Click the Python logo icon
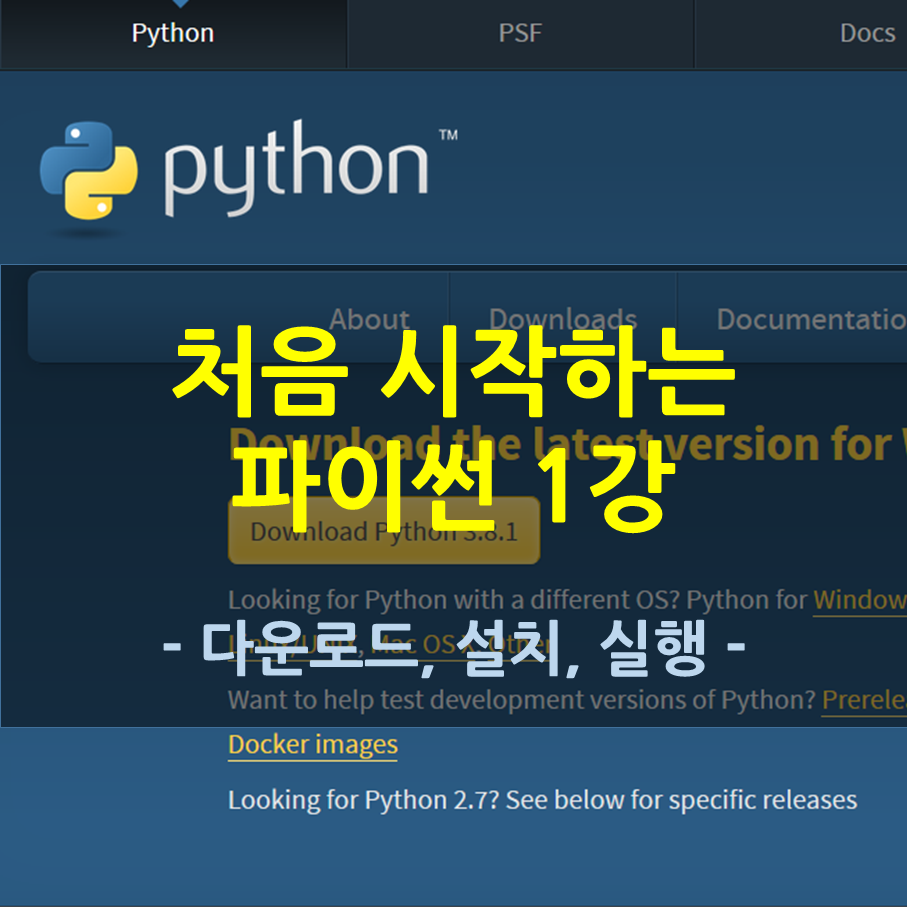This screenshot has width=907, height=907. coord(89,171)
